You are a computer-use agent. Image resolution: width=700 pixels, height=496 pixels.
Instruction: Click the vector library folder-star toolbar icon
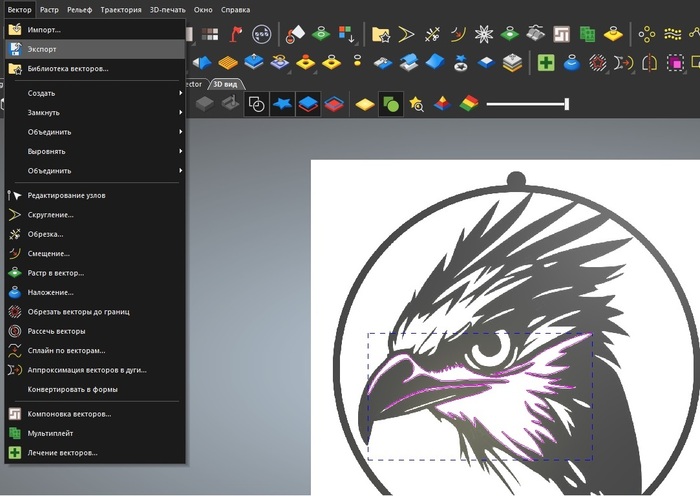coord(381,34)
